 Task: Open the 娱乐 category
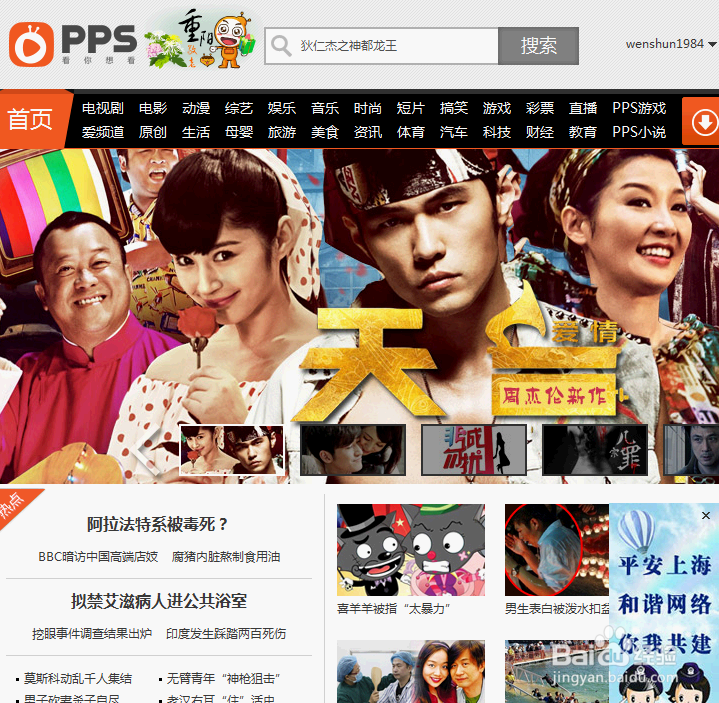pos(282,108)
